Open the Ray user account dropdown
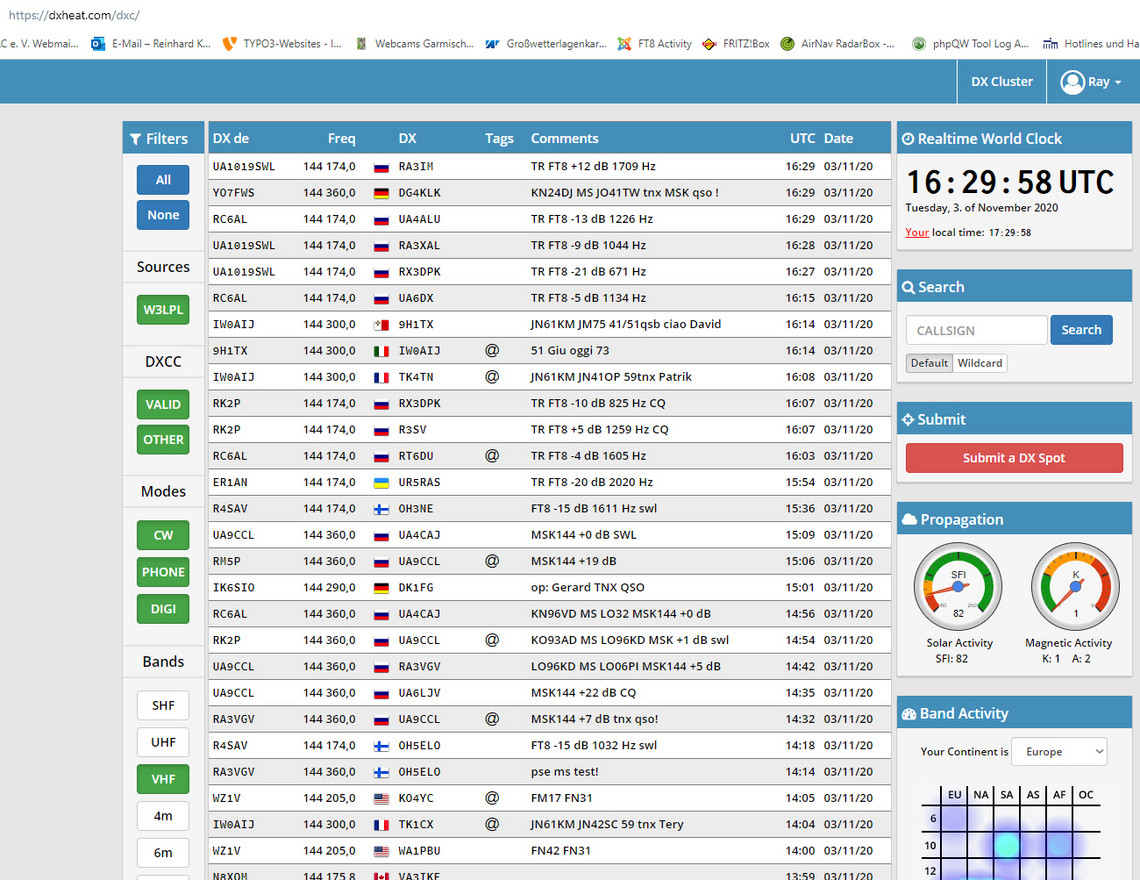The width and height of the screenshot is (1140, 880). click(x=1091, y=81)
